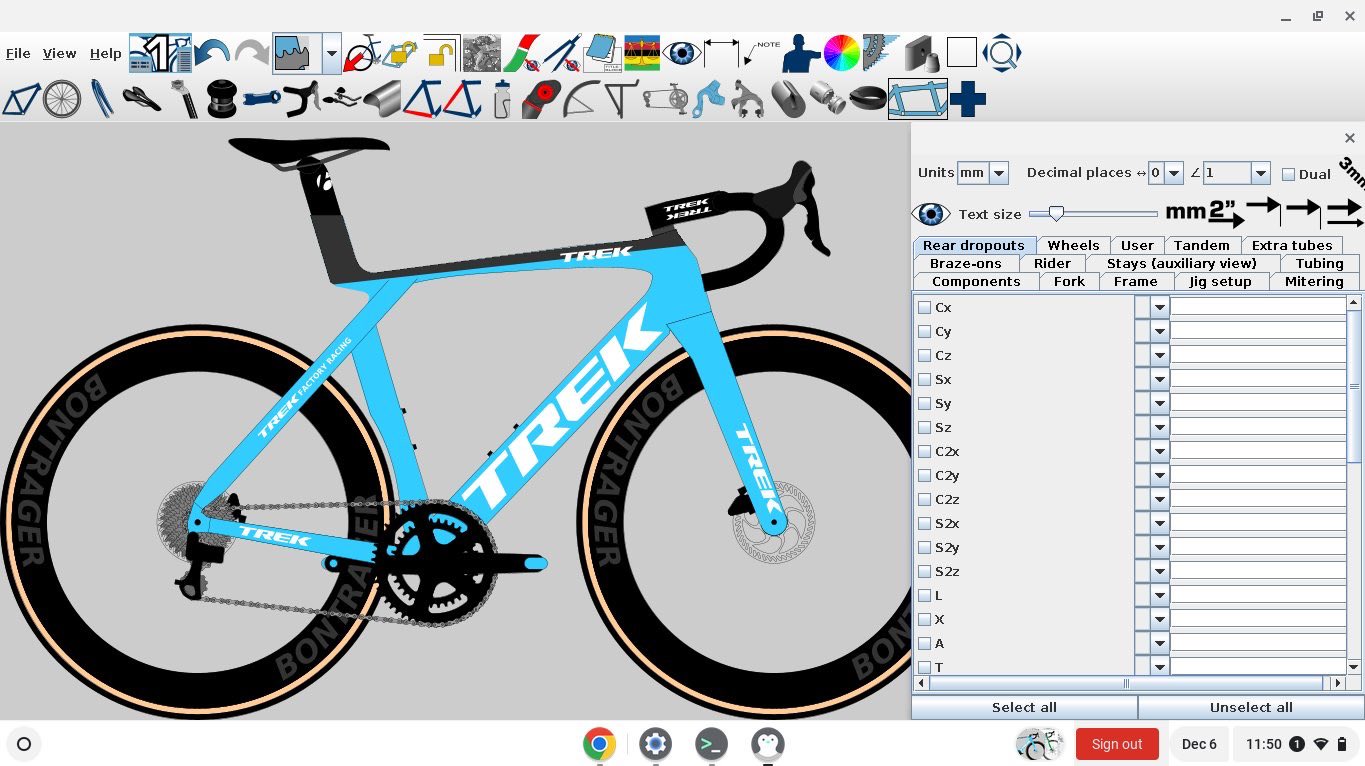Image resolution: width=1365 pixels, height=766 pixels.
Task: Check the S2z dimension checkbox
Action: tap(925, 572)
